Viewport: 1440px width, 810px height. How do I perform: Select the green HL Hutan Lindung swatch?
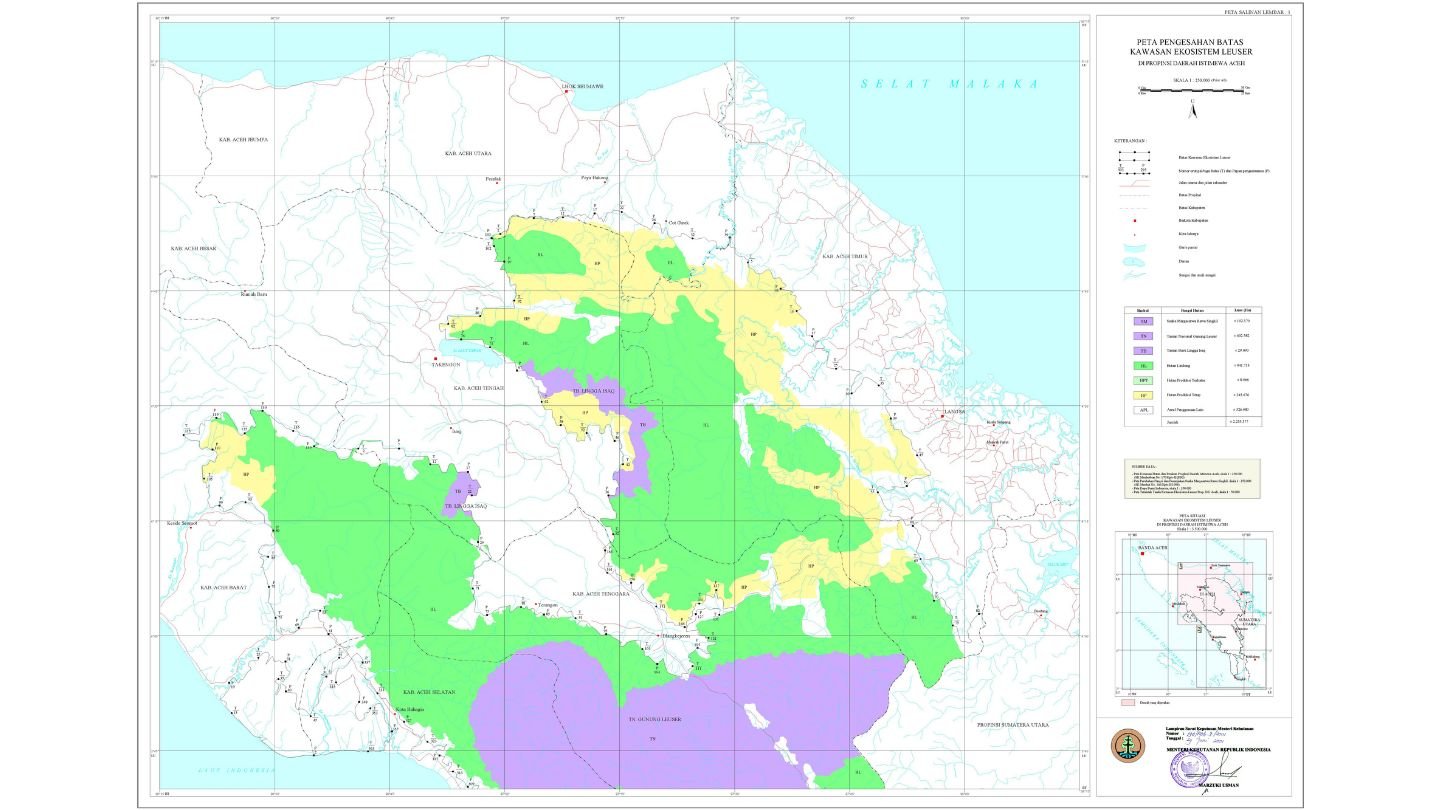[x=1143, y=366]
